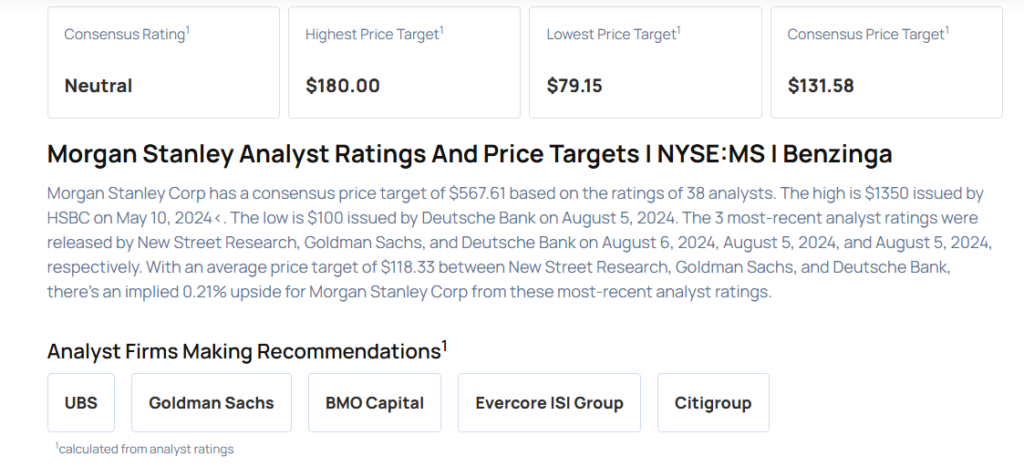Select the $131.58 price value
This screenshot has width=1024, height=467.
[820, 85]
